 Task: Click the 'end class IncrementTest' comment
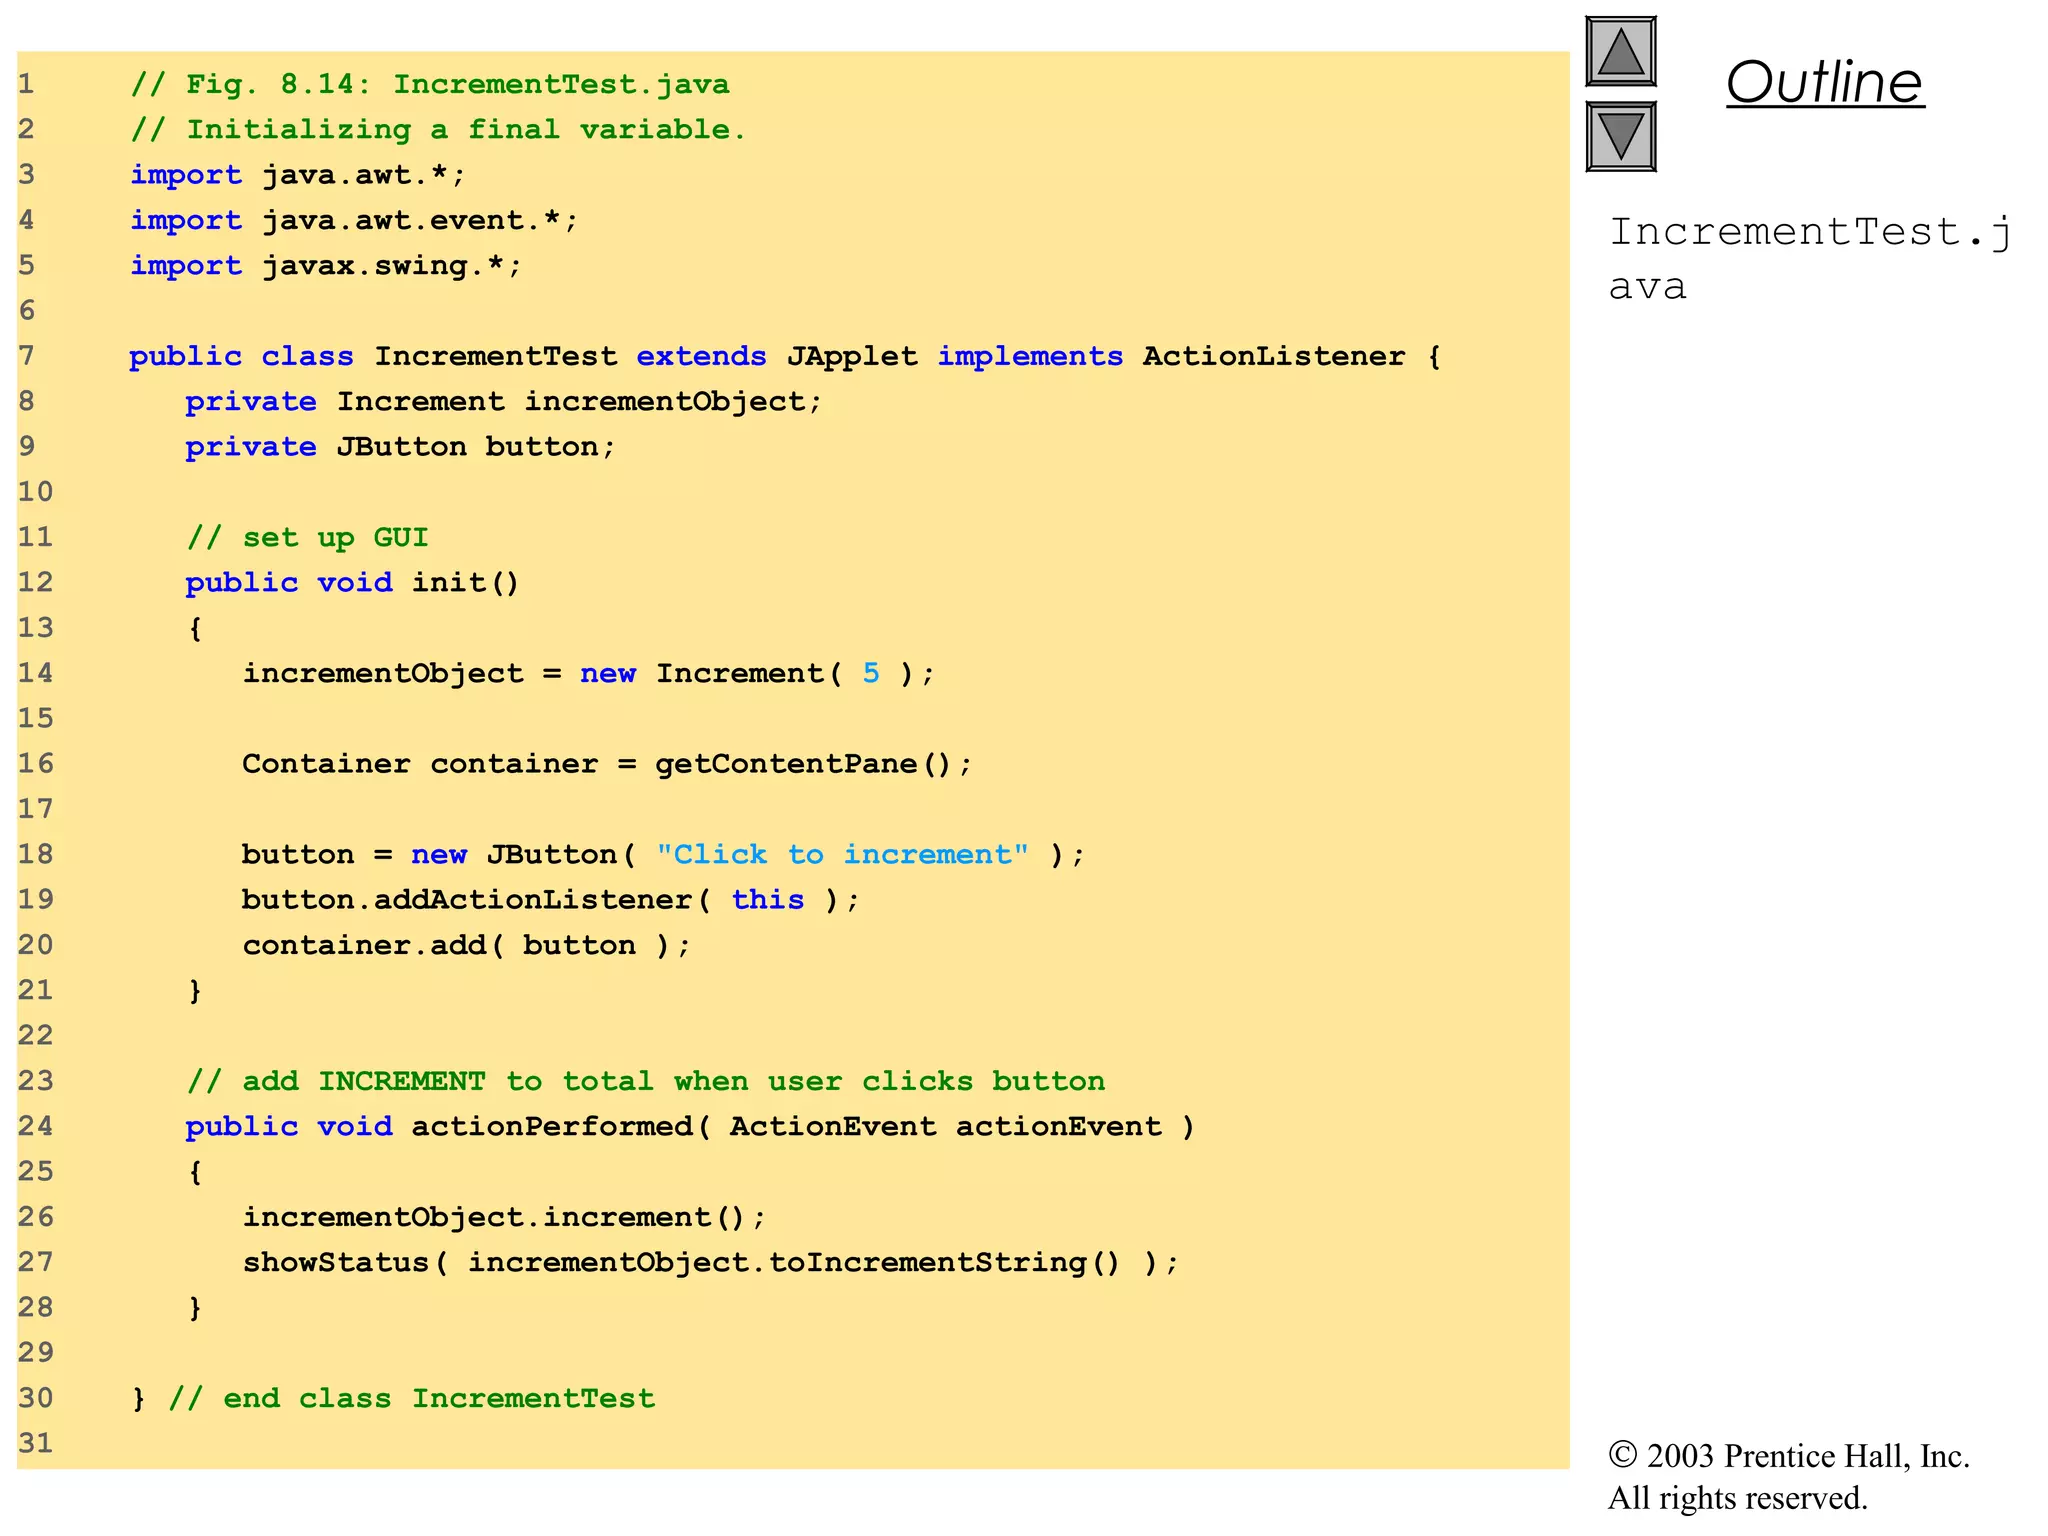click(x=412, y=1398)
